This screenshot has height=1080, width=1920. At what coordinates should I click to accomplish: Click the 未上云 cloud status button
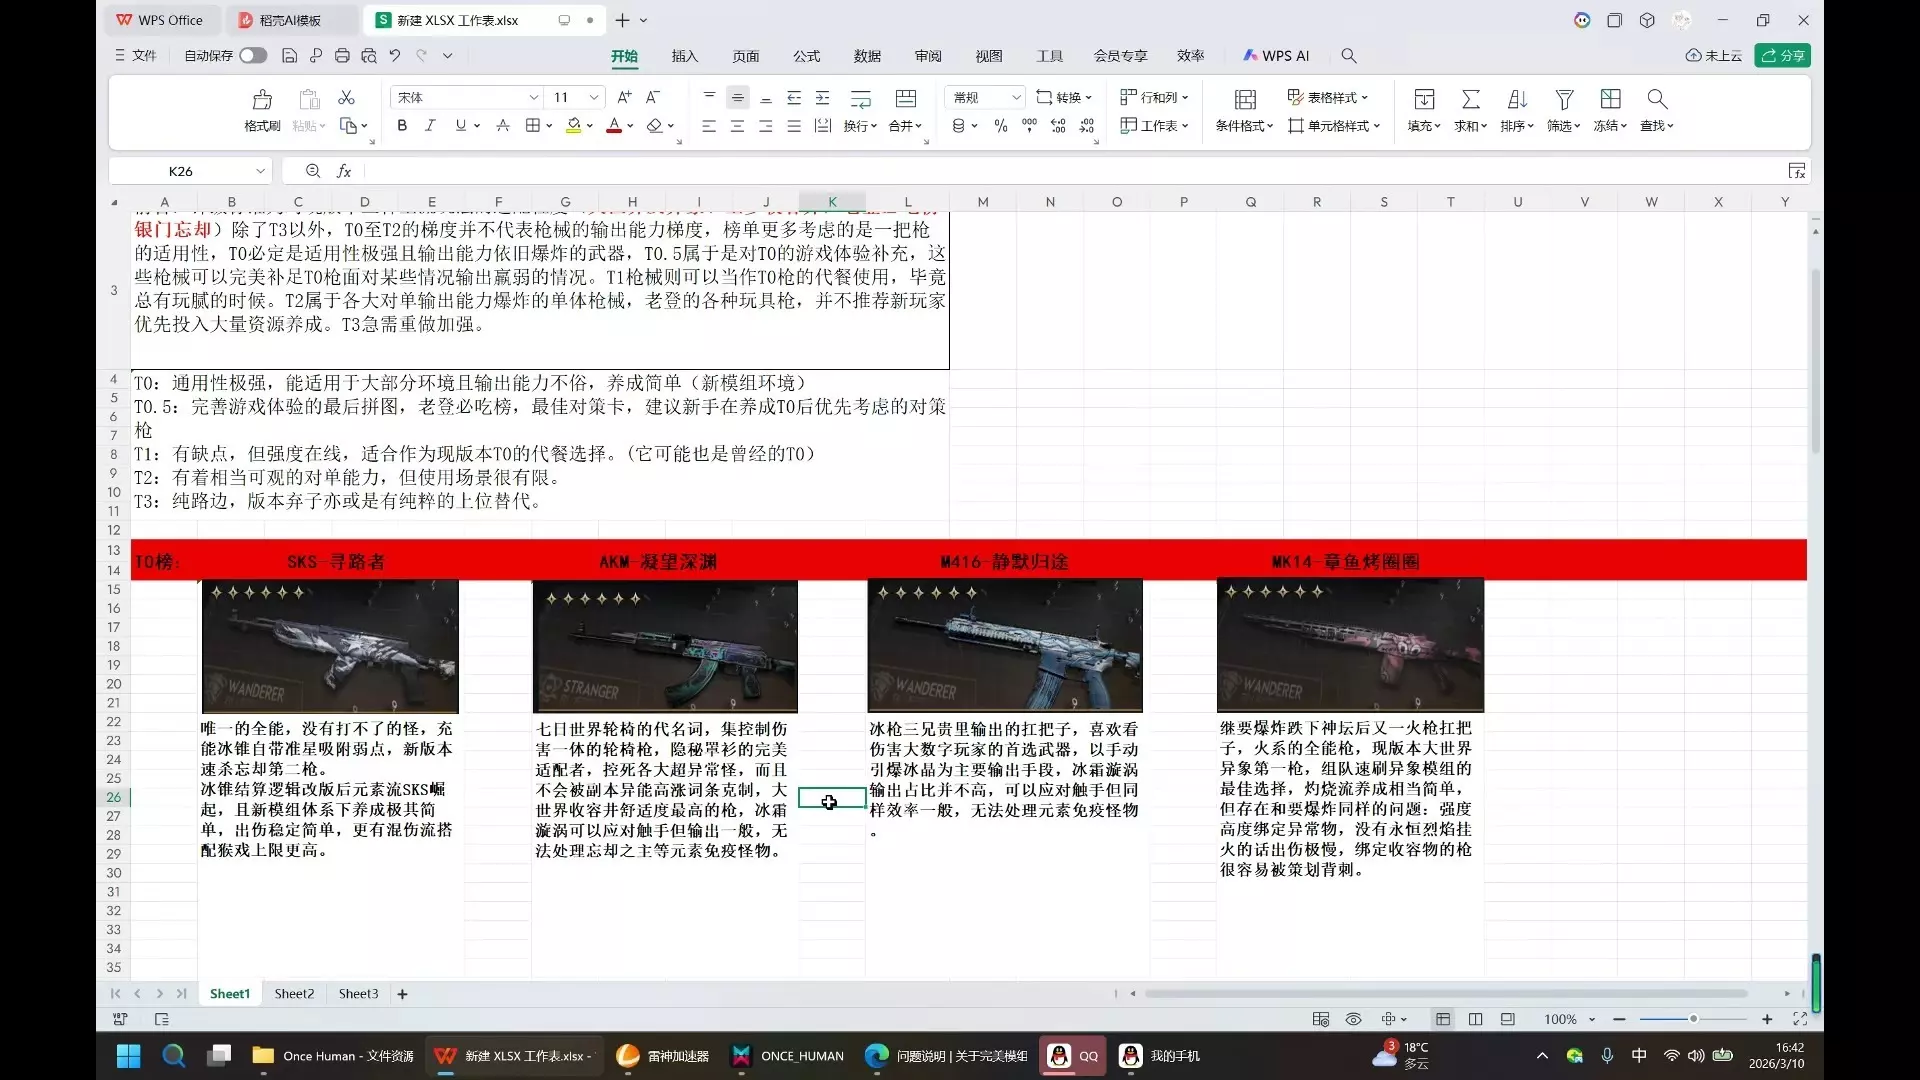point(1714,56)
